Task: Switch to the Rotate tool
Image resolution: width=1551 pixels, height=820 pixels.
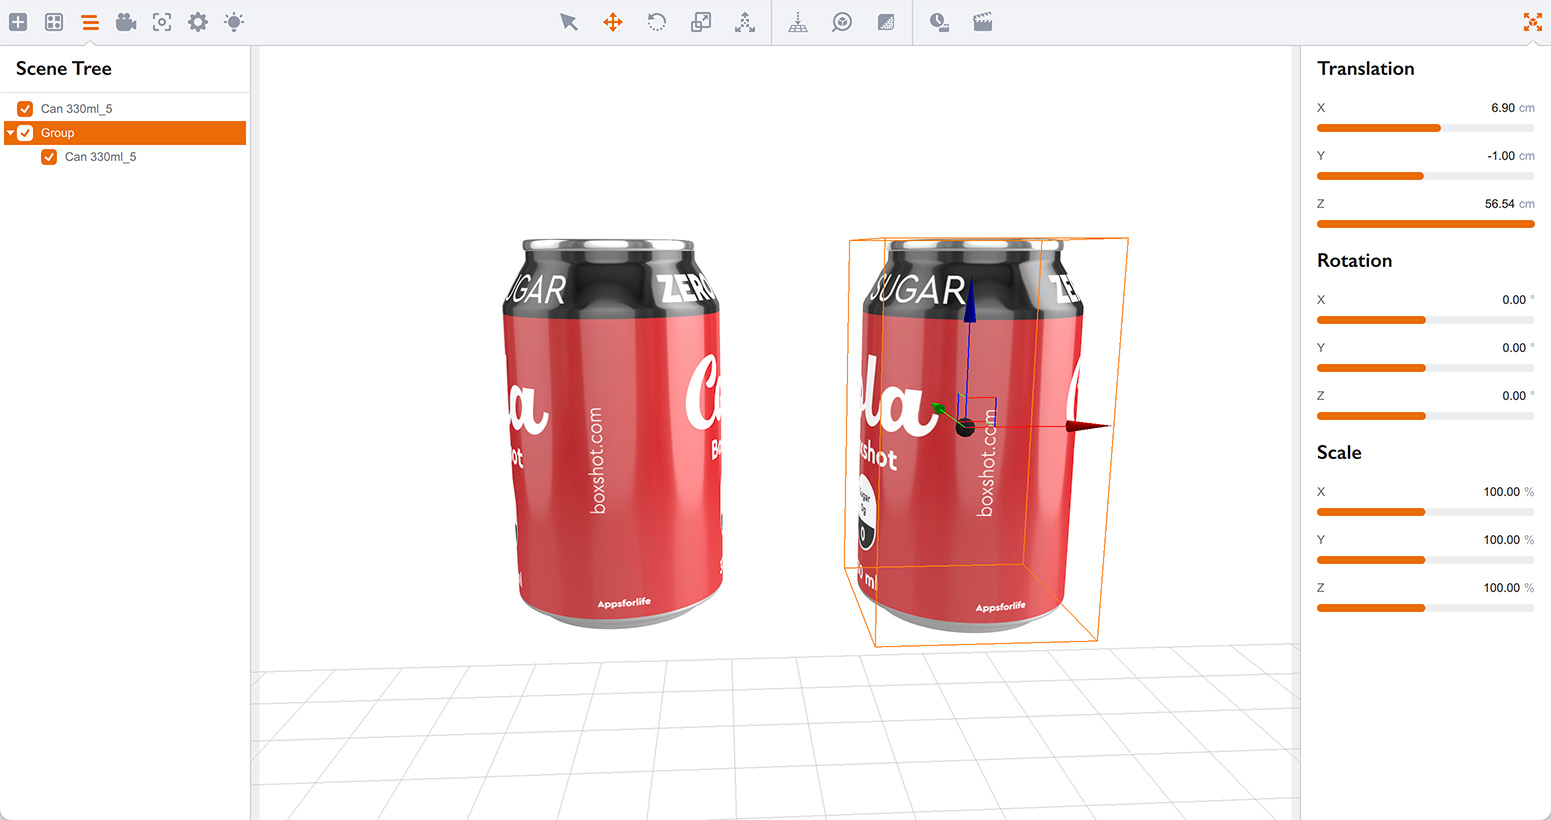Action: pos(656,21)
